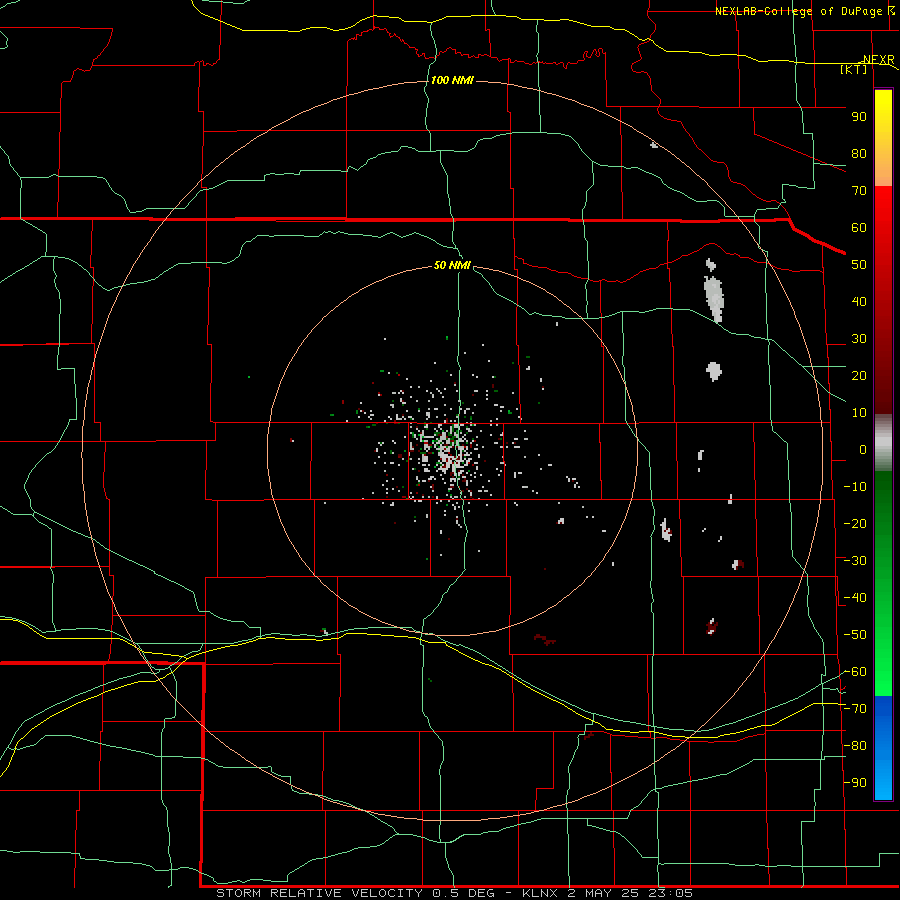900x900 pixels.
Task: Click the 0 scale label
Action: (x=863, y=449)
